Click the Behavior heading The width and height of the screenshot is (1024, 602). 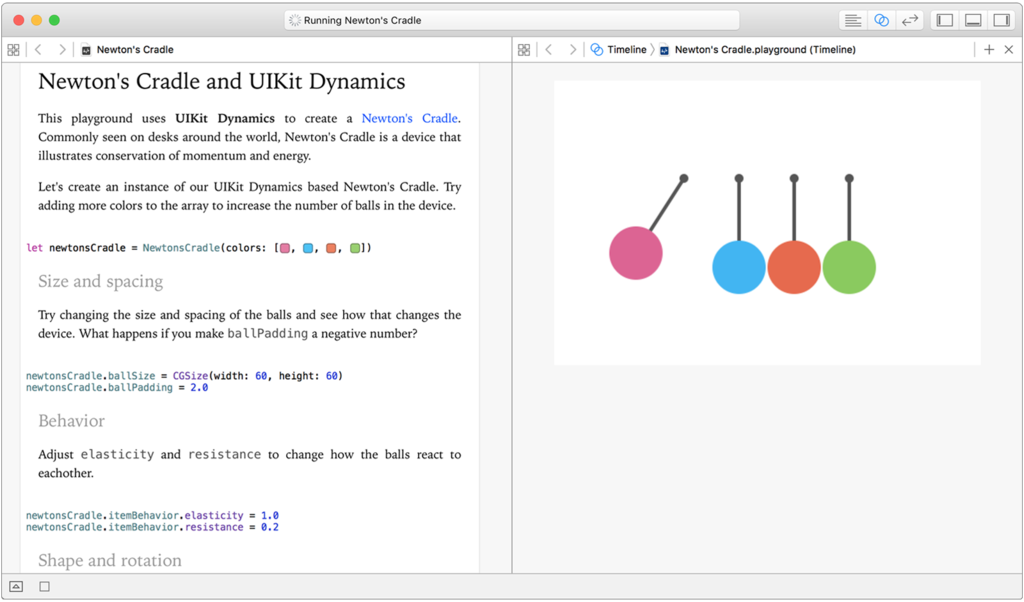click(x=71, y=421)
